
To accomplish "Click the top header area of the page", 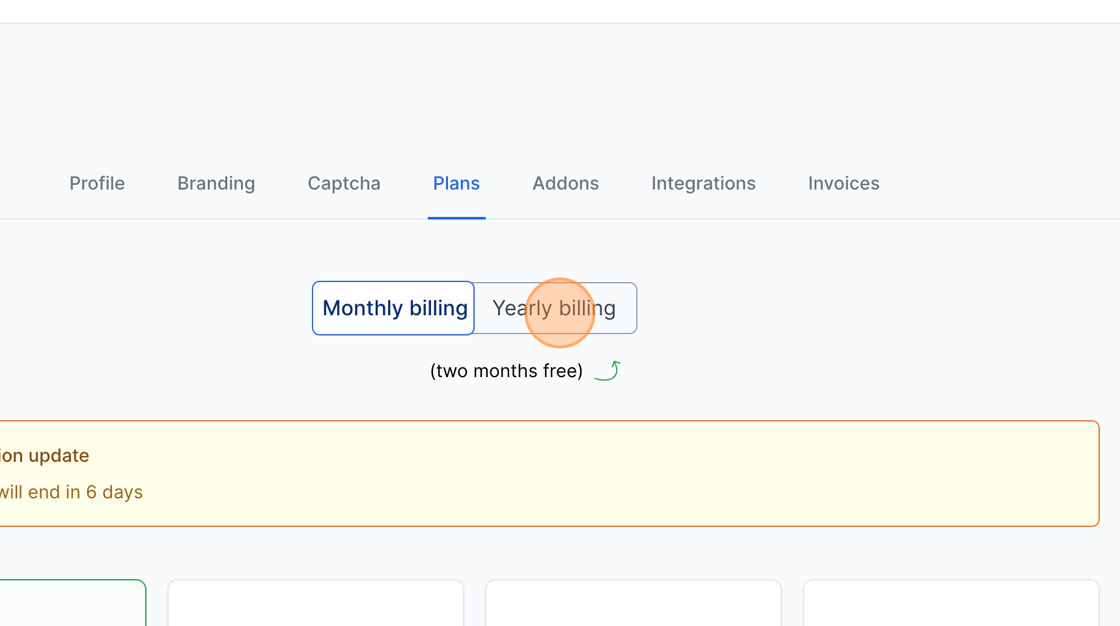I will click(560, 11).
